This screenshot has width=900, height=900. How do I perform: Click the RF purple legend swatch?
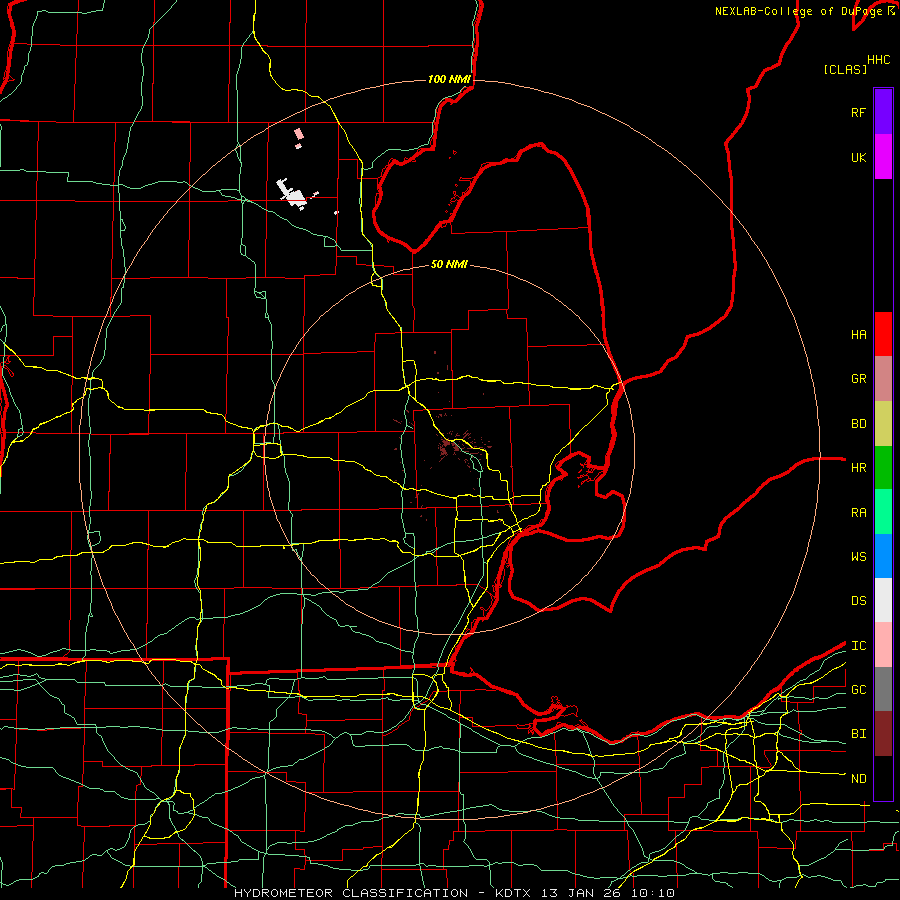(883, 112)
